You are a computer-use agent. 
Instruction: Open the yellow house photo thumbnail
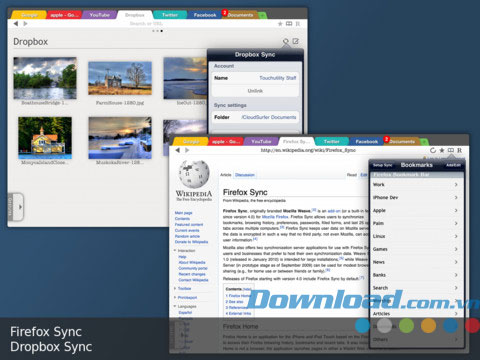45,138
